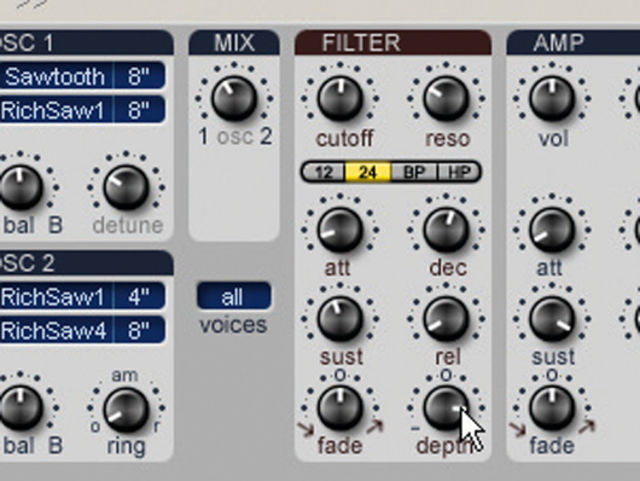Select the 12 filter mode
This screenshot has width=640, height=481.
[x=324, y=172]
